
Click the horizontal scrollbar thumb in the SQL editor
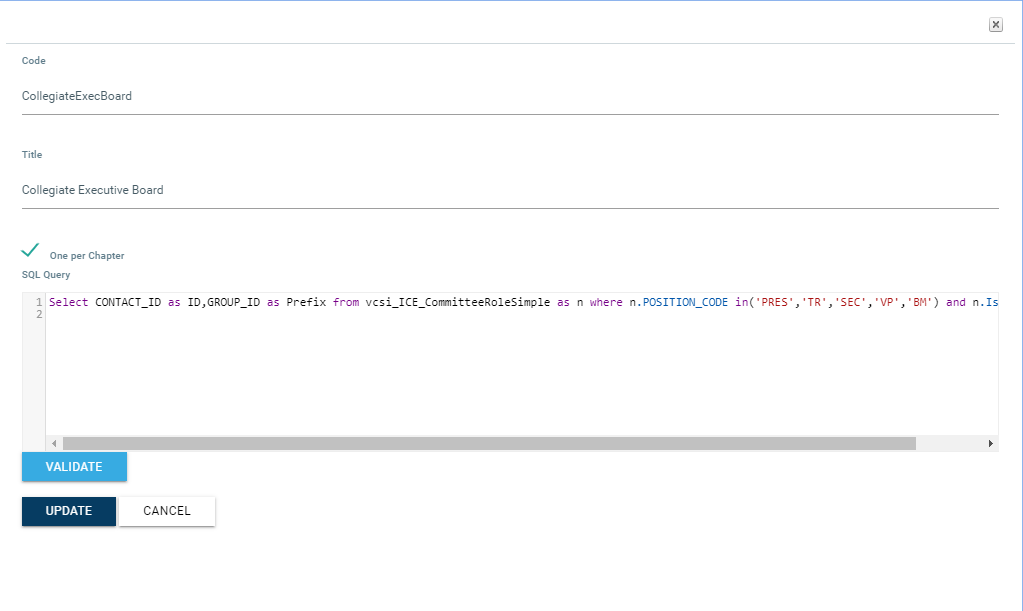pos(488,443)
